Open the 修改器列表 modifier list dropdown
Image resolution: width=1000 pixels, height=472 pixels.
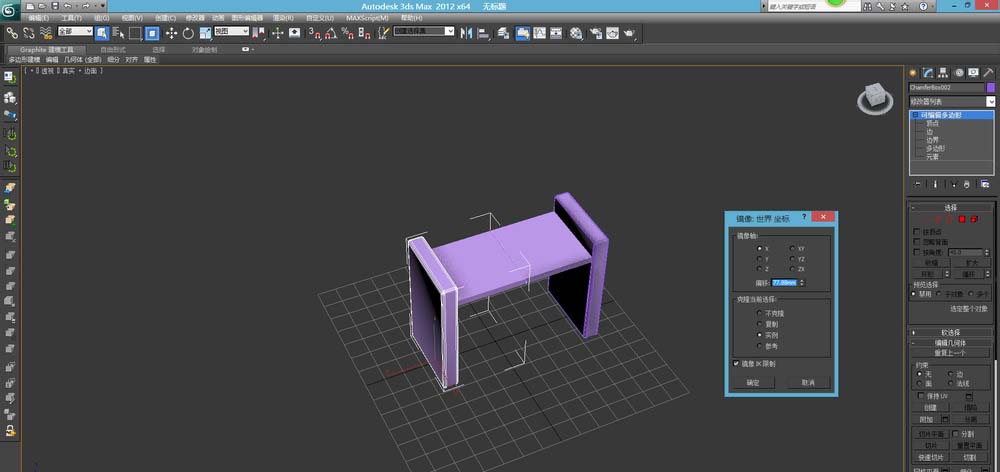pos(991,101)
